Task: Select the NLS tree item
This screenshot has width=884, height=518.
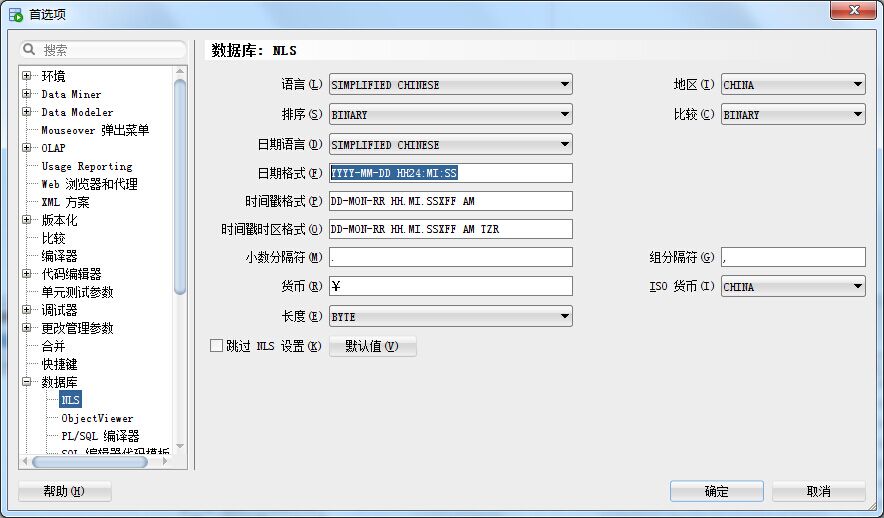Action: 70,400
